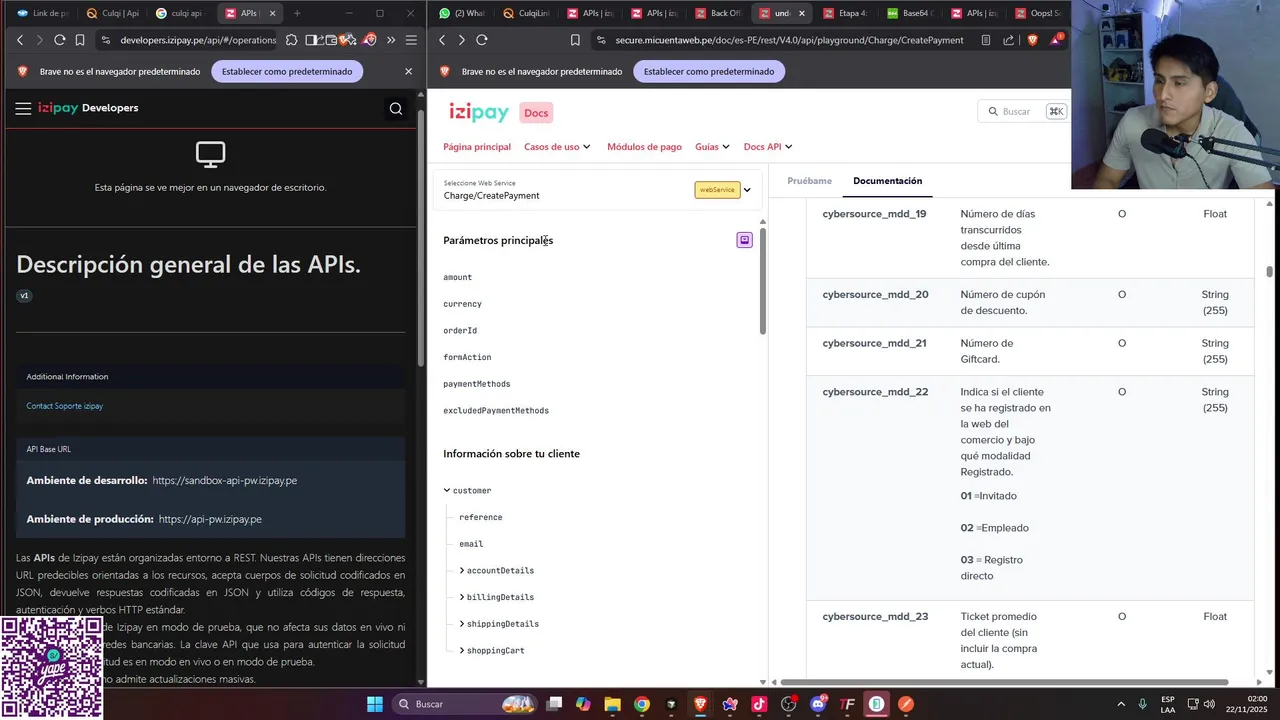The height and width of the screenshot is (720, 1280).
Task: Select the Documentación tab
Action: pos(887,181)
